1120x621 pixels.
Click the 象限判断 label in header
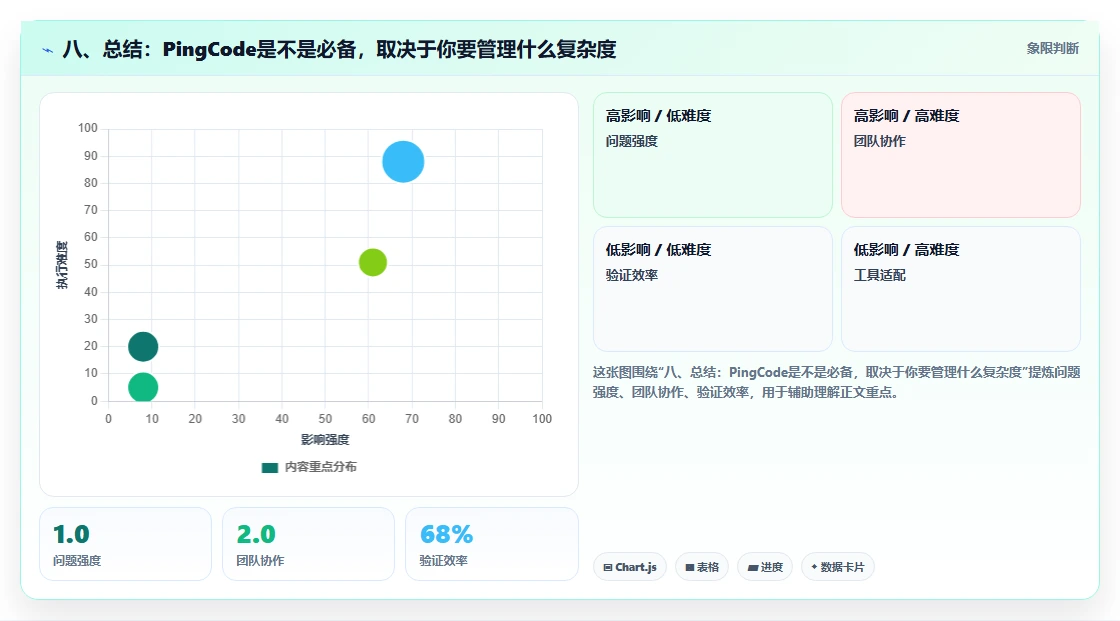(x=1052, y=48)
